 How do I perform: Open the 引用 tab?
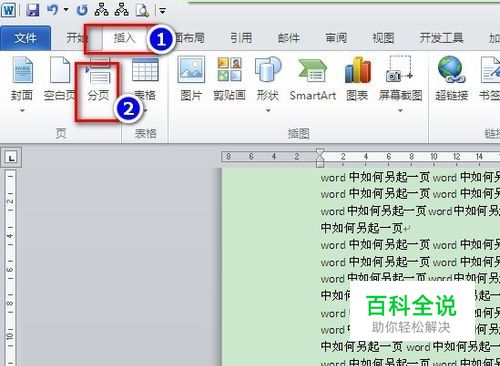coord(241,38)
